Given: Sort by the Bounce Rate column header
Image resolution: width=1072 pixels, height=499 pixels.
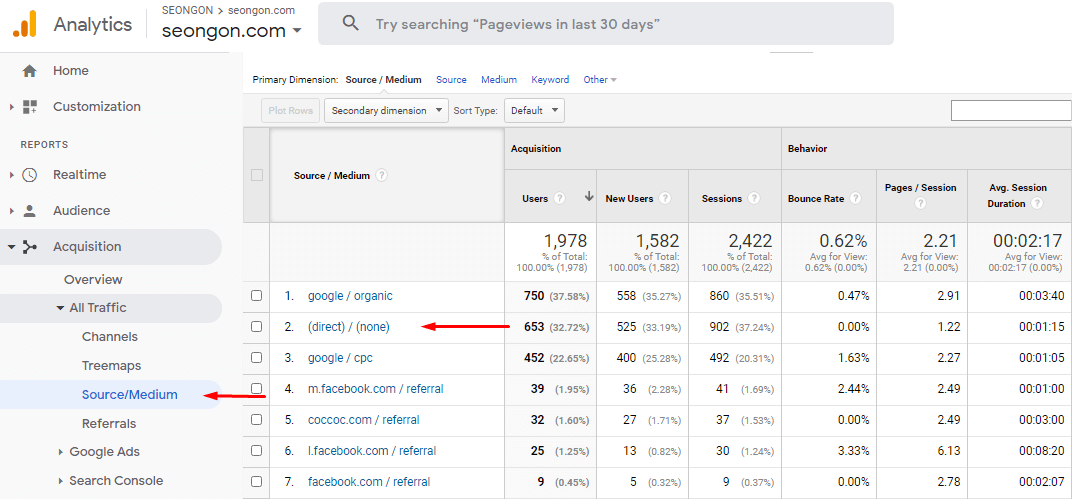Looking at the screenshot, I should [x=816, y=199].
